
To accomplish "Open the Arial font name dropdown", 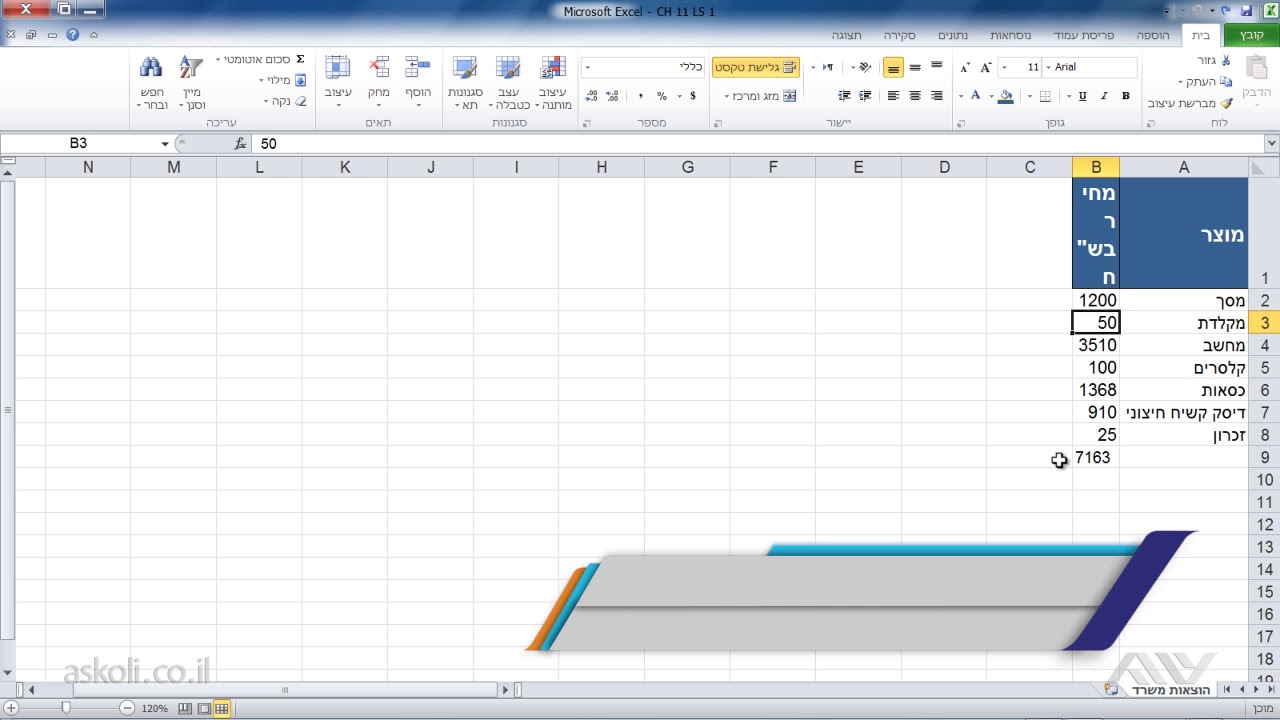I will point(1047,67).
